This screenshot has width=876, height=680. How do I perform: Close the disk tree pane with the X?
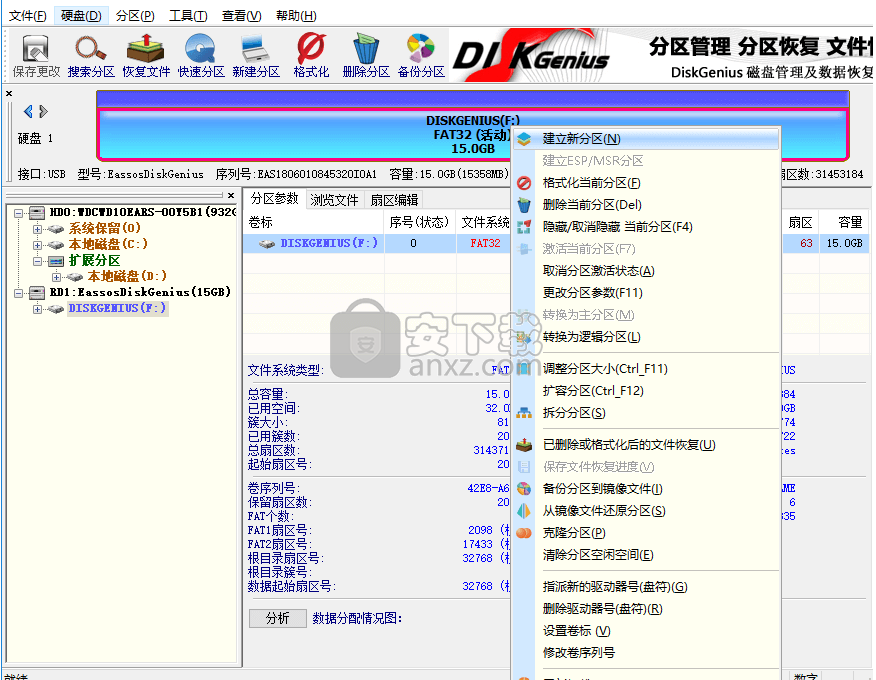pyautogui.click(x=231, y=195)
